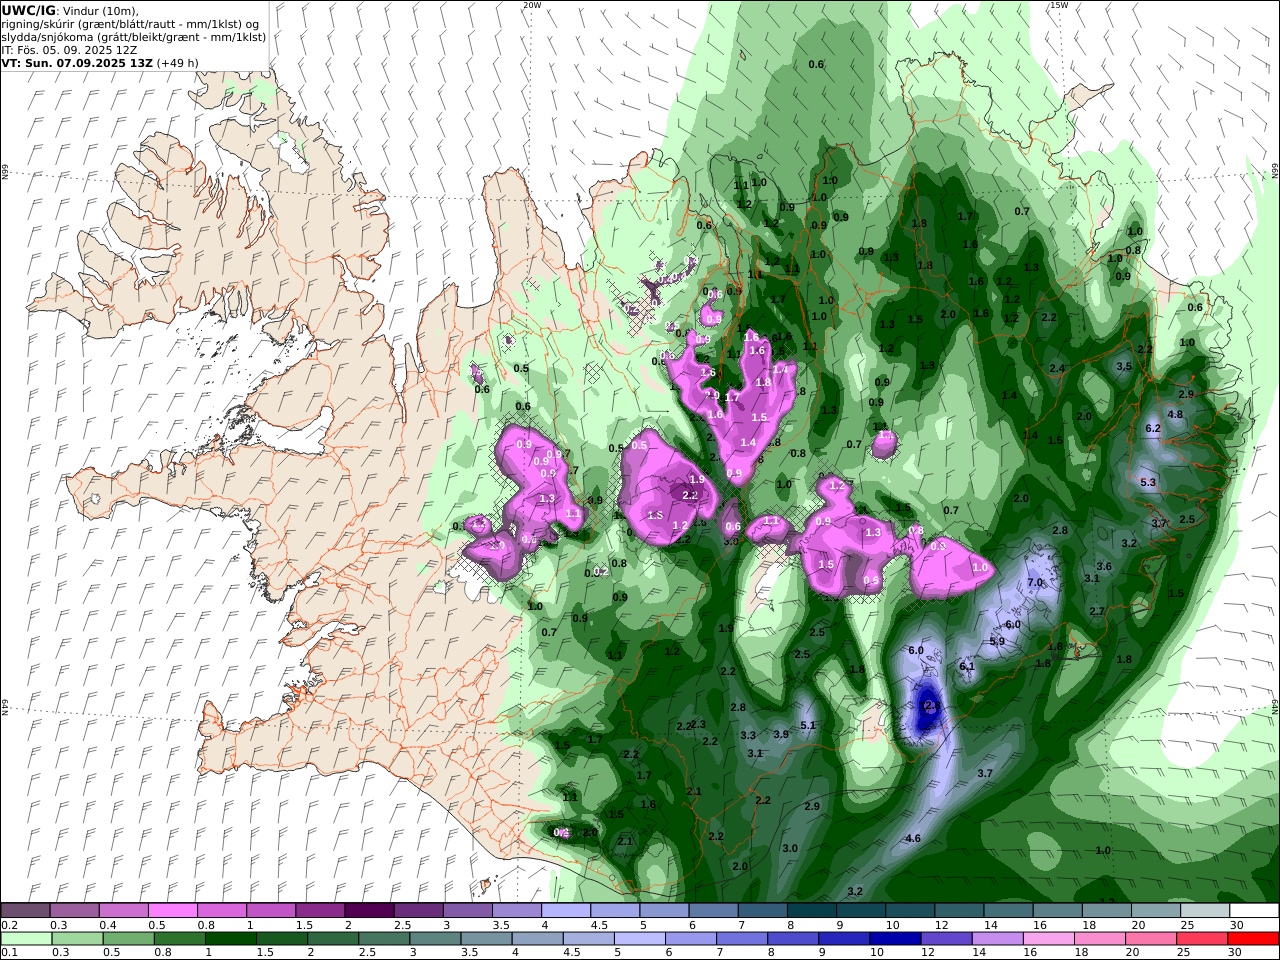Select the navy blue 10 swatch in the bottom legend row
Screen dimensions: 1280x960
tap(894, 939)
